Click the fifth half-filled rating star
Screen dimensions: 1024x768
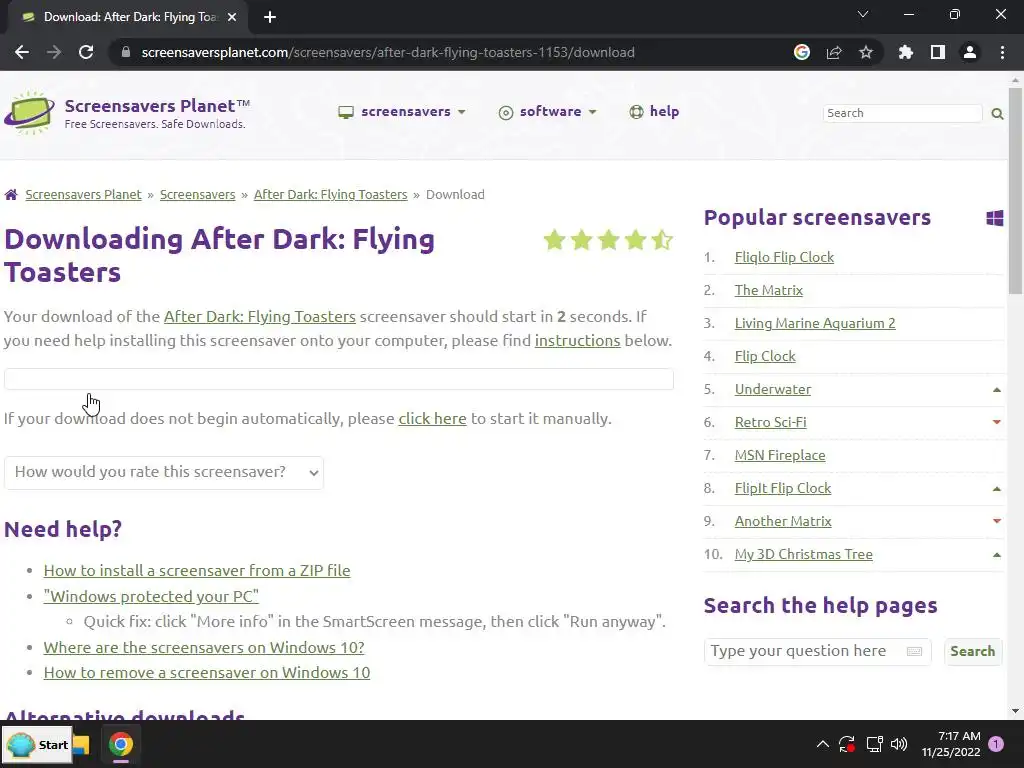(x=662, y=240)
